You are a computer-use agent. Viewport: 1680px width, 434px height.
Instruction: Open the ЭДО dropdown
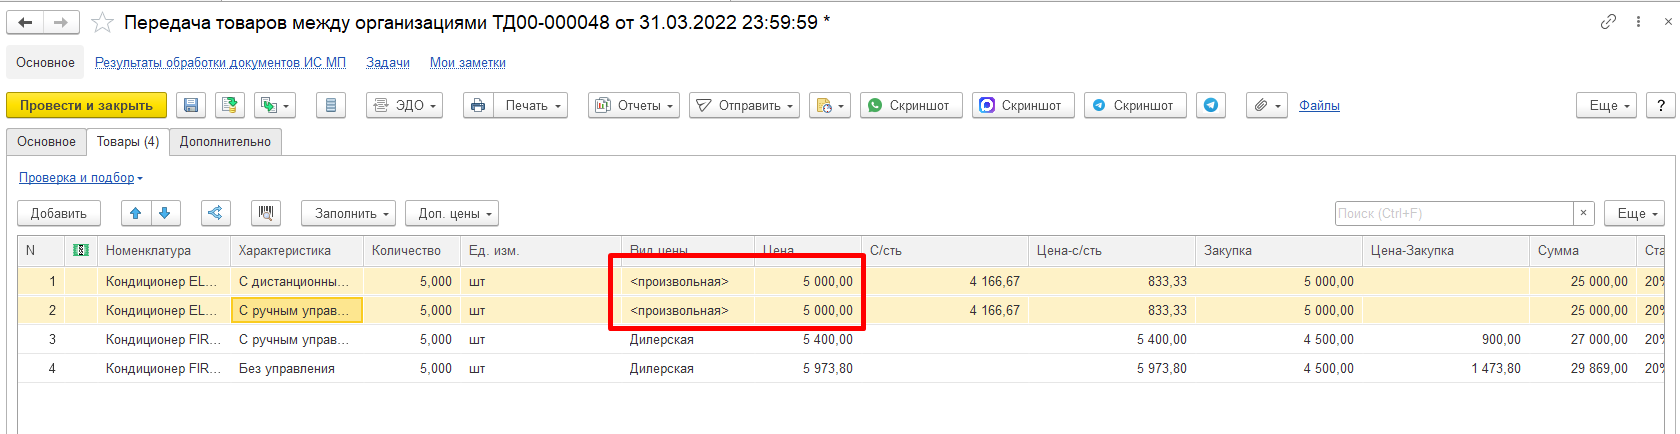404,105
